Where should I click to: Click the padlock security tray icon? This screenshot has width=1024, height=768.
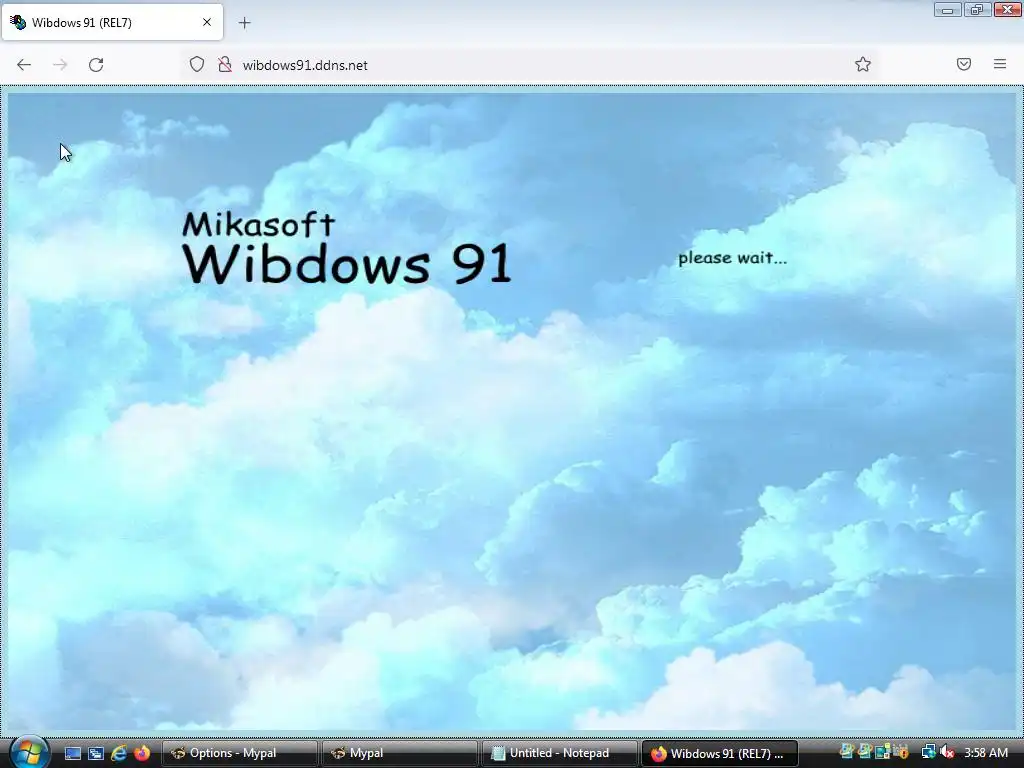[901, 752]
